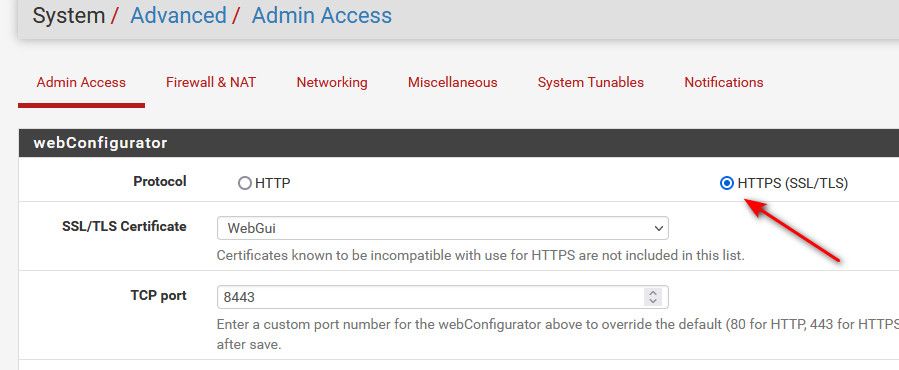Open the SSL/TLS Certificate WebGui dropdown

pos(443,228)
